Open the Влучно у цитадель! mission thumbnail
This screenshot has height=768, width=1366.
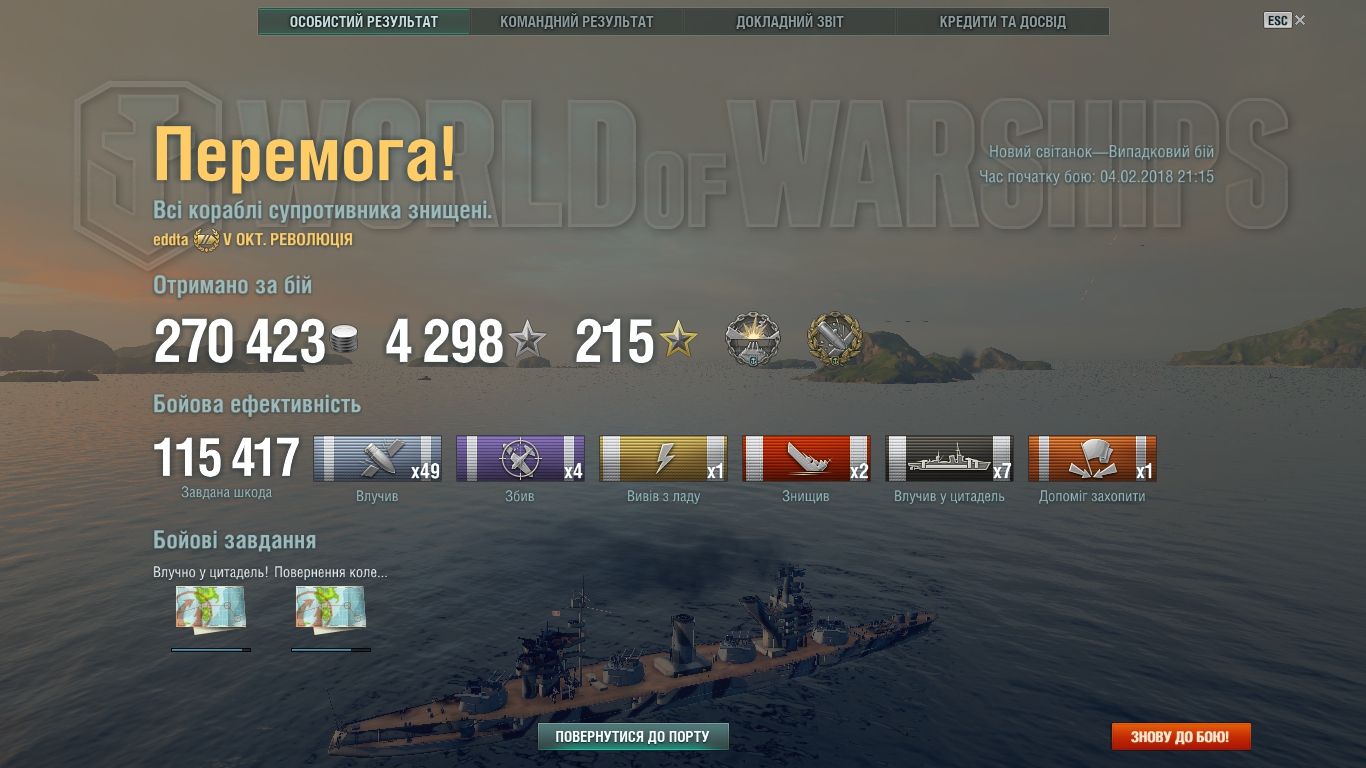coord(210,609)
